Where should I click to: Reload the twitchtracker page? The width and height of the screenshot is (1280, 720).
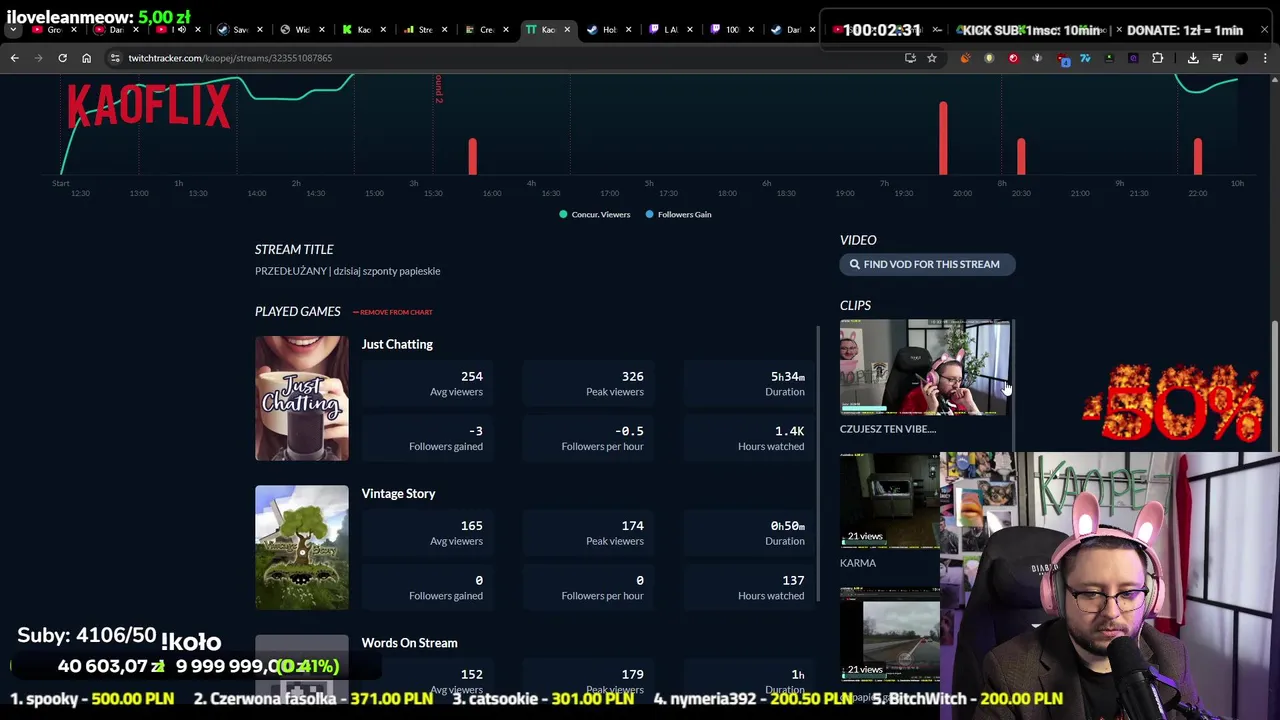coord(62,58)
